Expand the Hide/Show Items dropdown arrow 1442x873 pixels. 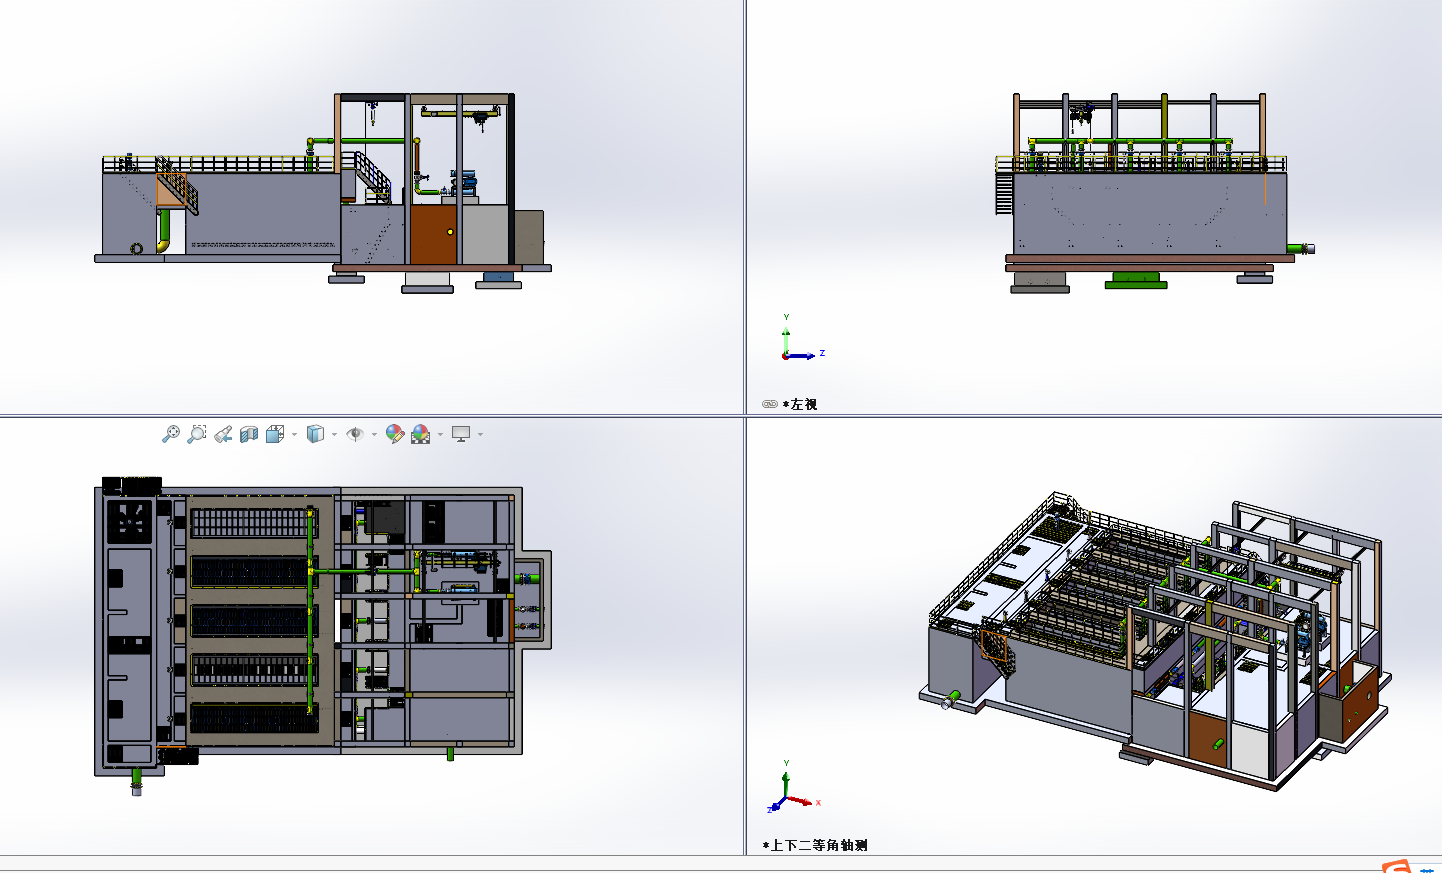374,434
